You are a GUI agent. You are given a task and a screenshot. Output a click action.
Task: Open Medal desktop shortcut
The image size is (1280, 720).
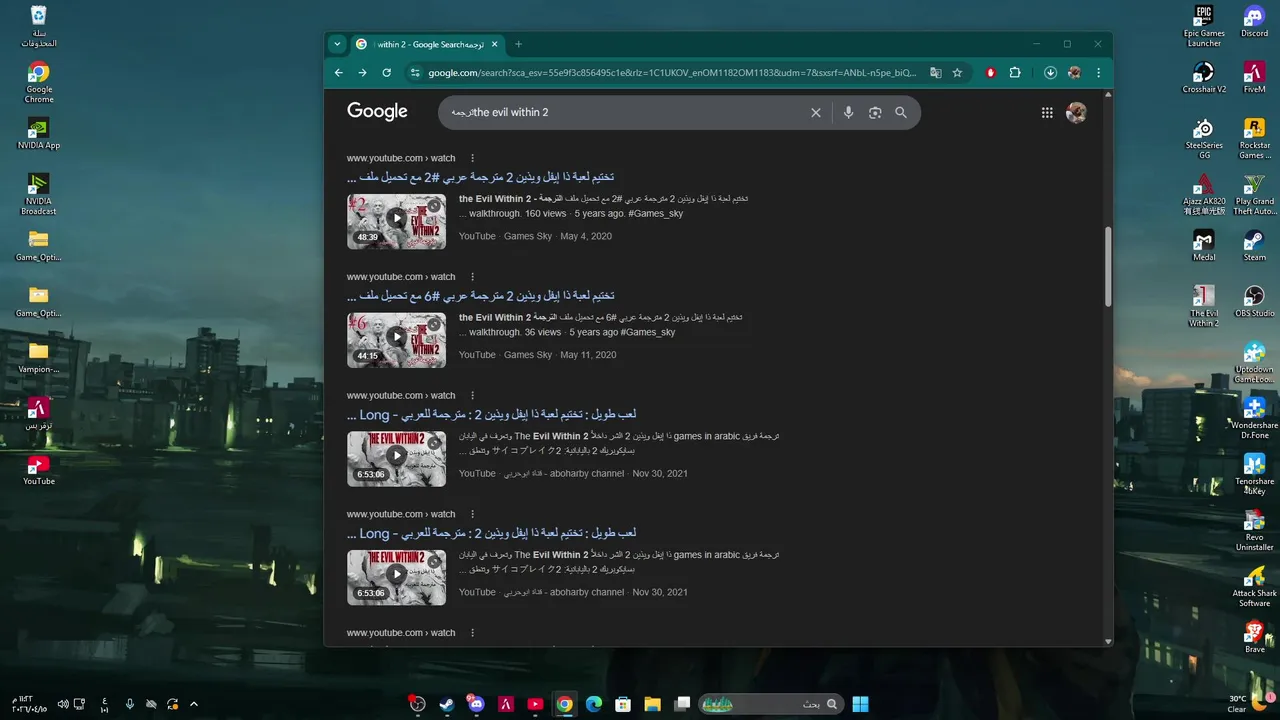click(1204, 245)
